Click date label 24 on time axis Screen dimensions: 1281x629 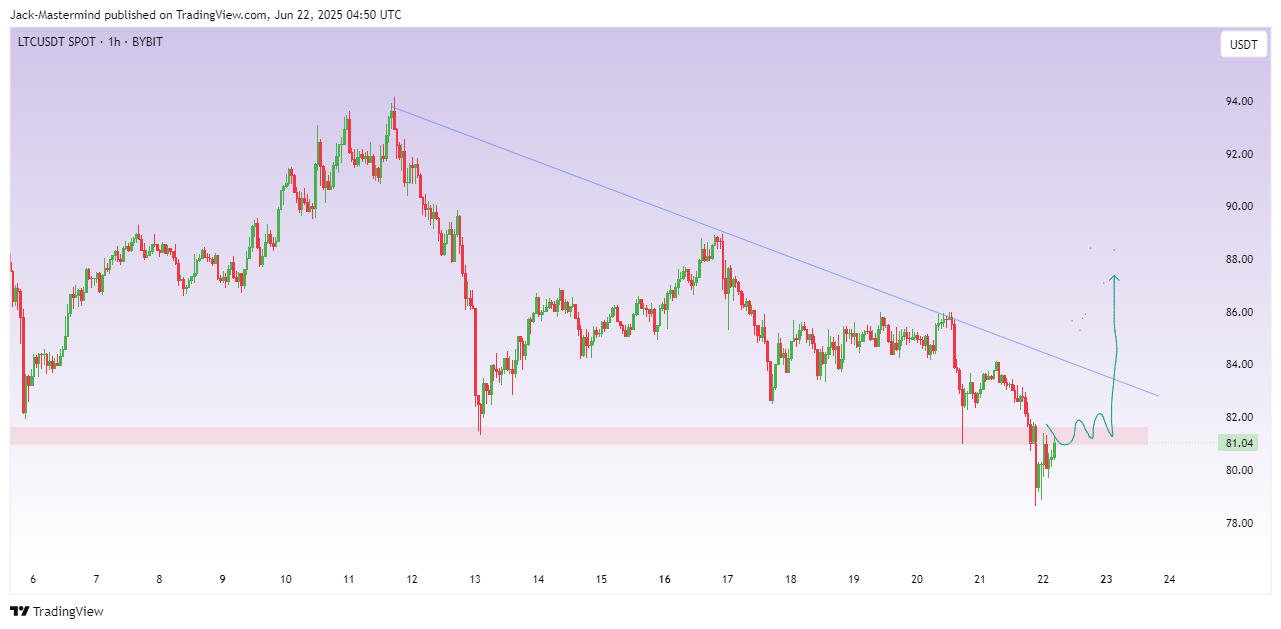click(x=1169, y=579)
